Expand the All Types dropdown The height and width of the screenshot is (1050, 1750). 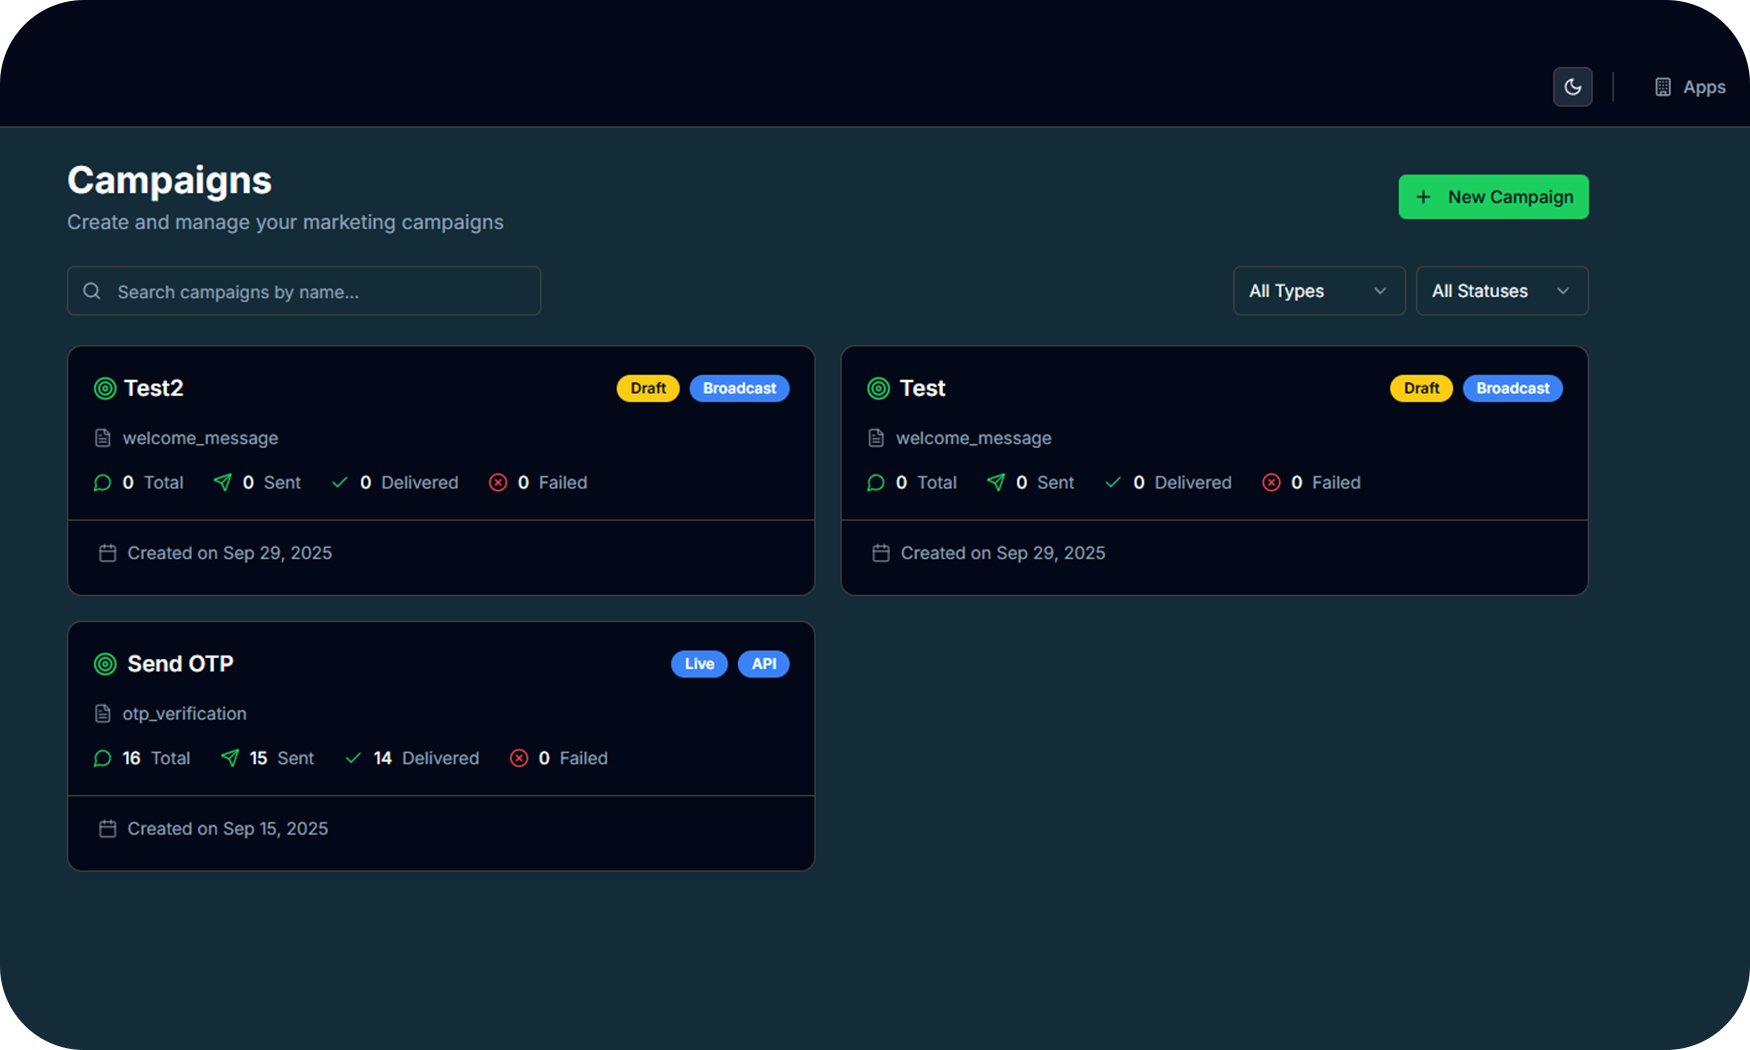[x=1318, y=291]
